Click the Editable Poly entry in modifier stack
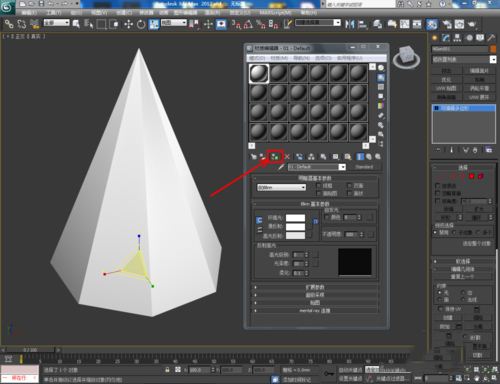Image resolution: width=500 pixels, height=384 pixels. [x=464, y=108]
